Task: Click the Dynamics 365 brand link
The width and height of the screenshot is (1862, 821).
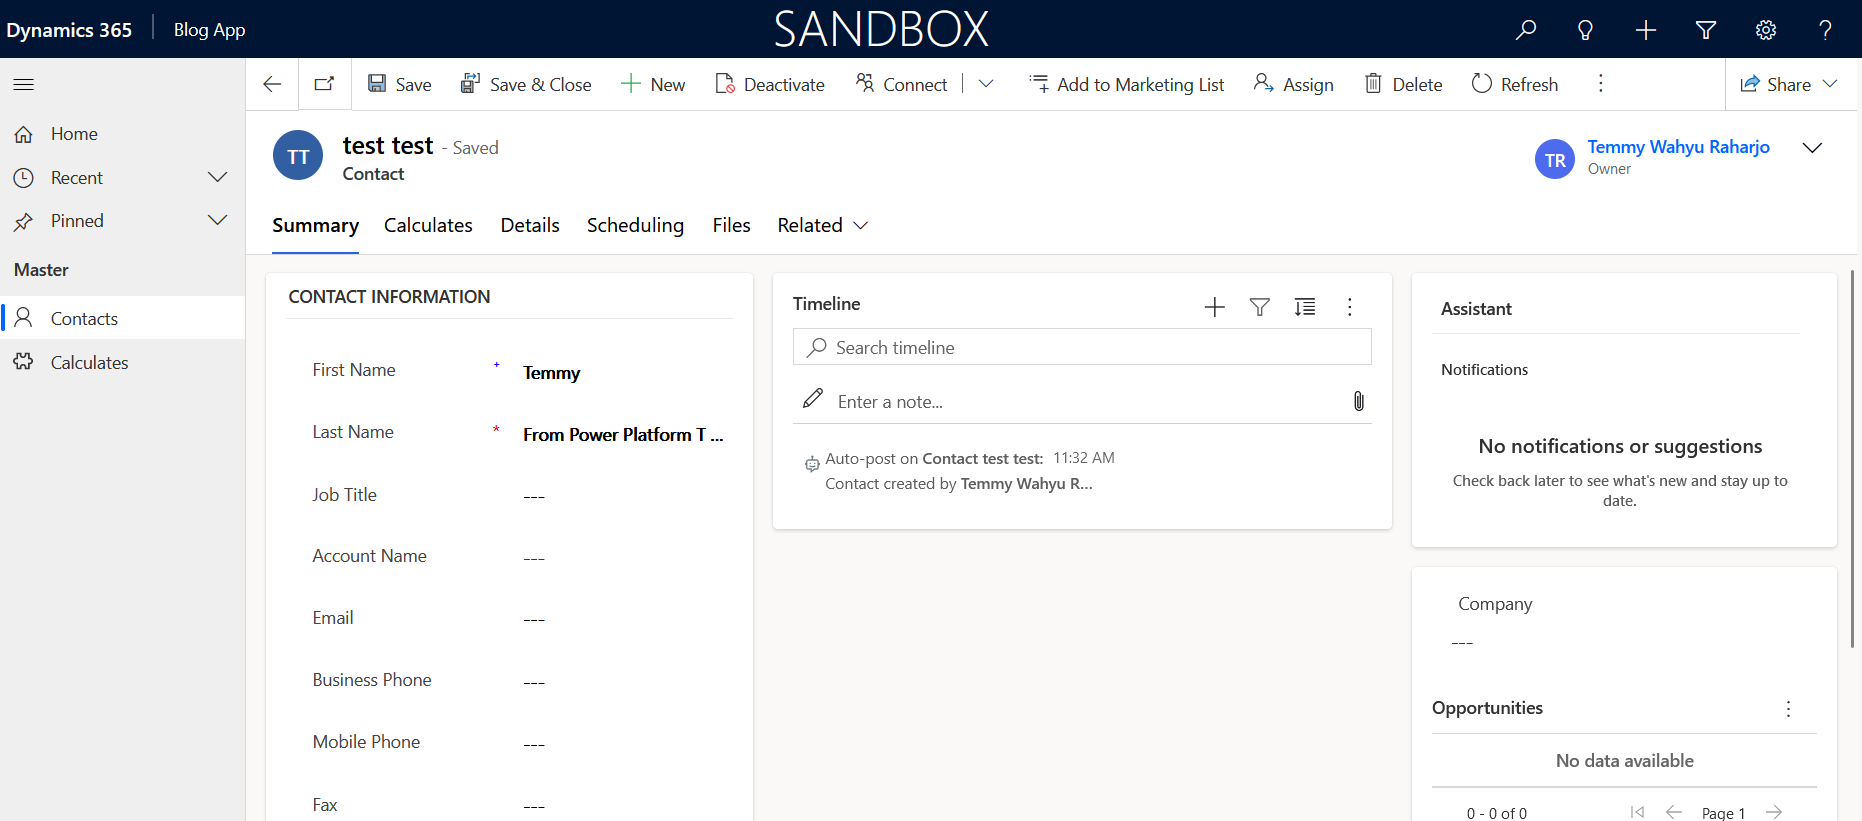Action: (69, 30)
